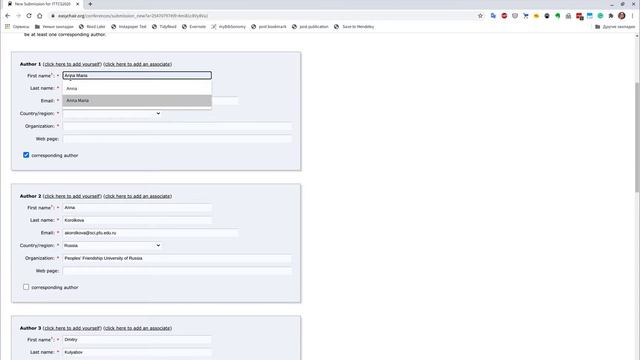Open the gray shield extension
The image size is (640, 360).
(x=515, y=16)
